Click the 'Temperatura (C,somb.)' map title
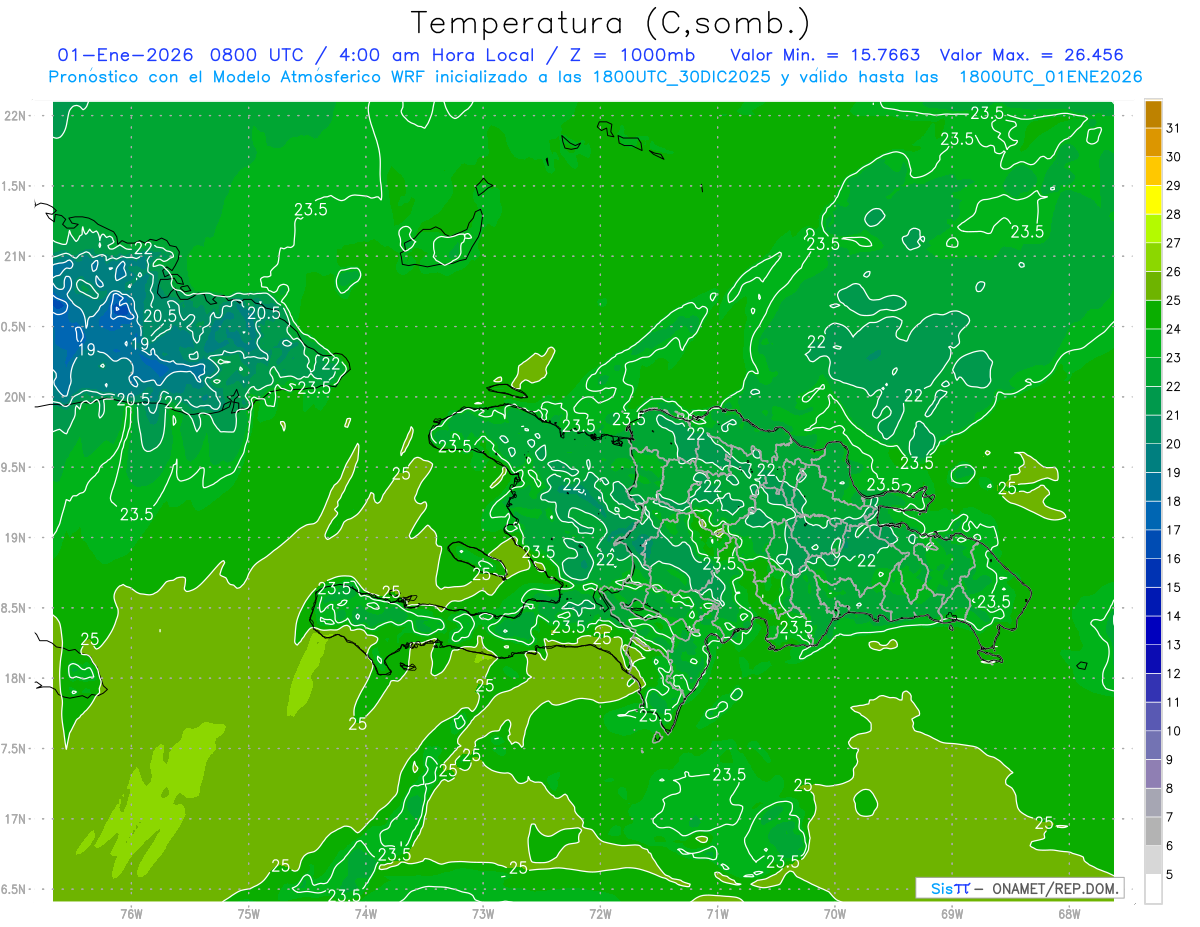 (611, 22)
